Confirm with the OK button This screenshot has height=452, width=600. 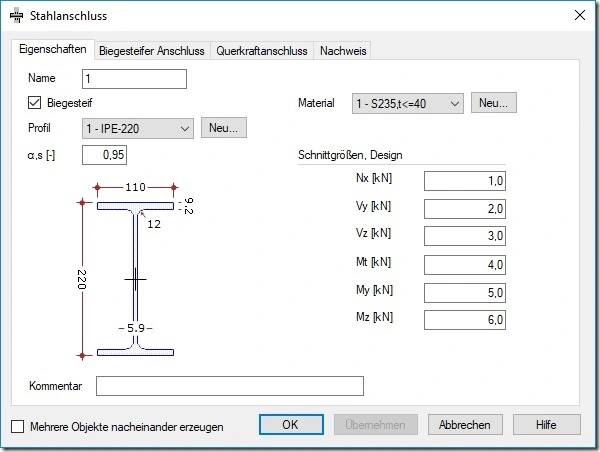(291, 424)
